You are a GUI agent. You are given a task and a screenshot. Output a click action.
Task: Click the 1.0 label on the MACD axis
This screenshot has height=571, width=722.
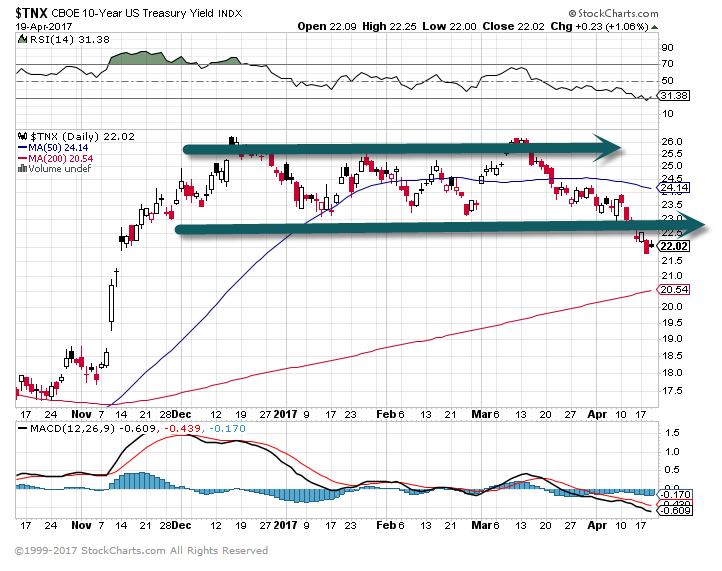672,452
